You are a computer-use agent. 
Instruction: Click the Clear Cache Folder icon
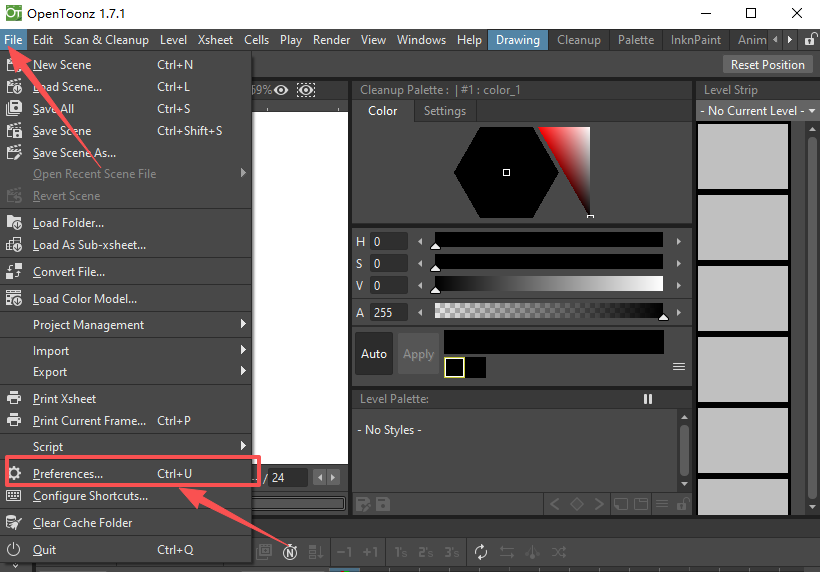pyautogui.click(x=14, y=522)
